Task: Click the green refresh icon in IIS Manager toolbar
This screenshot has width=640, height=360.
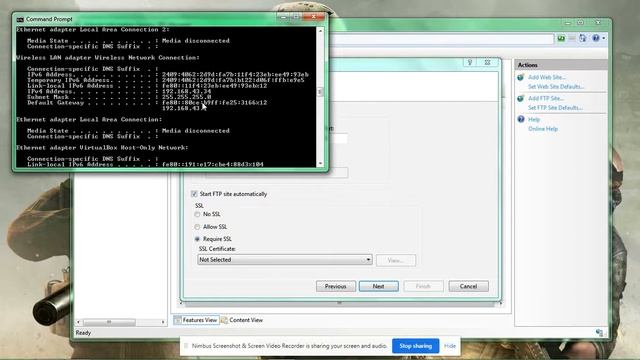Action: pos(562,38)
